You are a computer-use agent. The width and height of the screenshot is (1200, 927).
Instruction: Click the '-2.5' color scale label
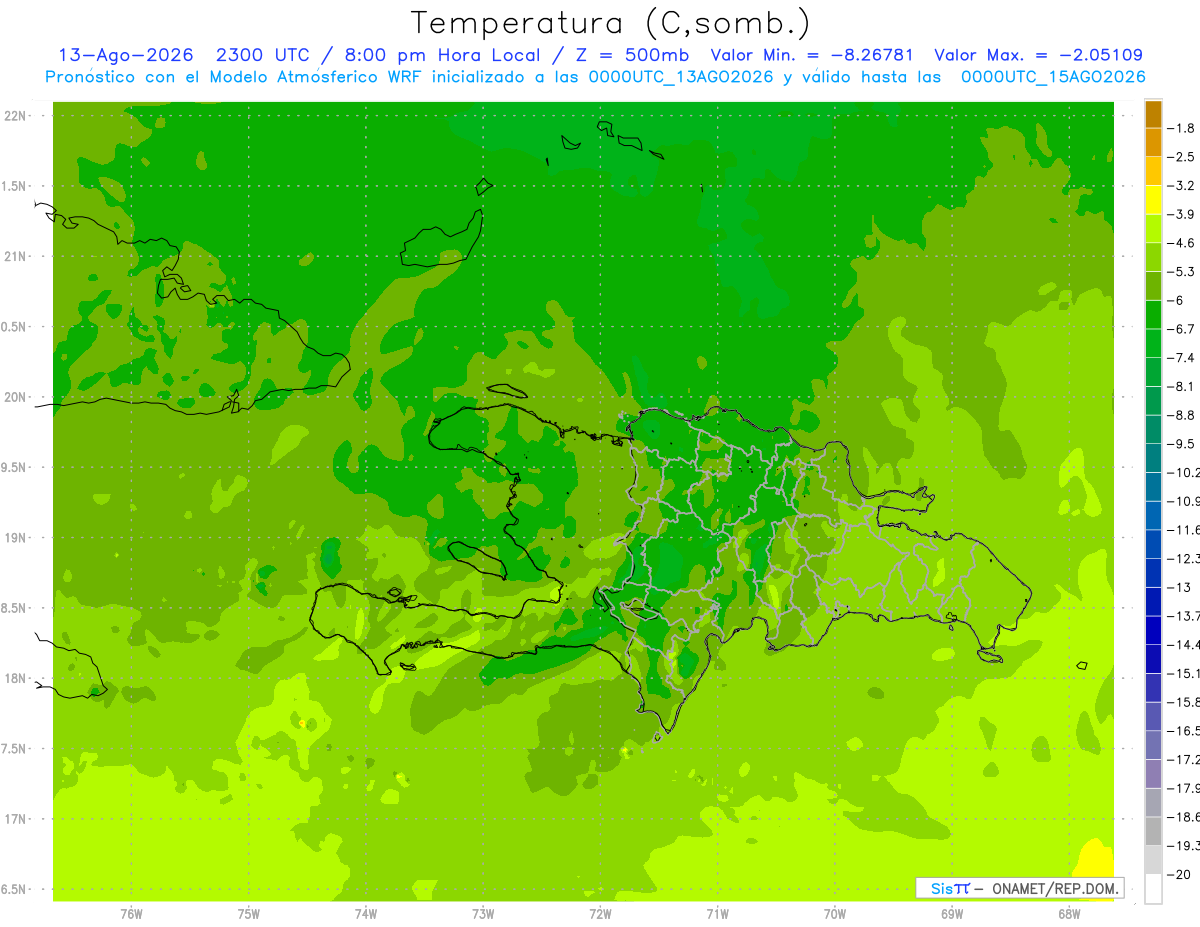[x=1182, y=157]
